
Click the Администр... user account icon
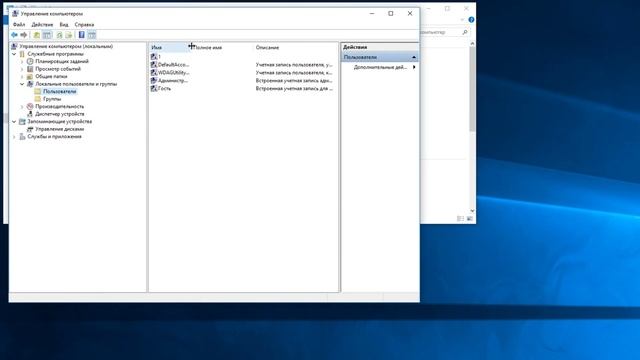coord(154,80)
